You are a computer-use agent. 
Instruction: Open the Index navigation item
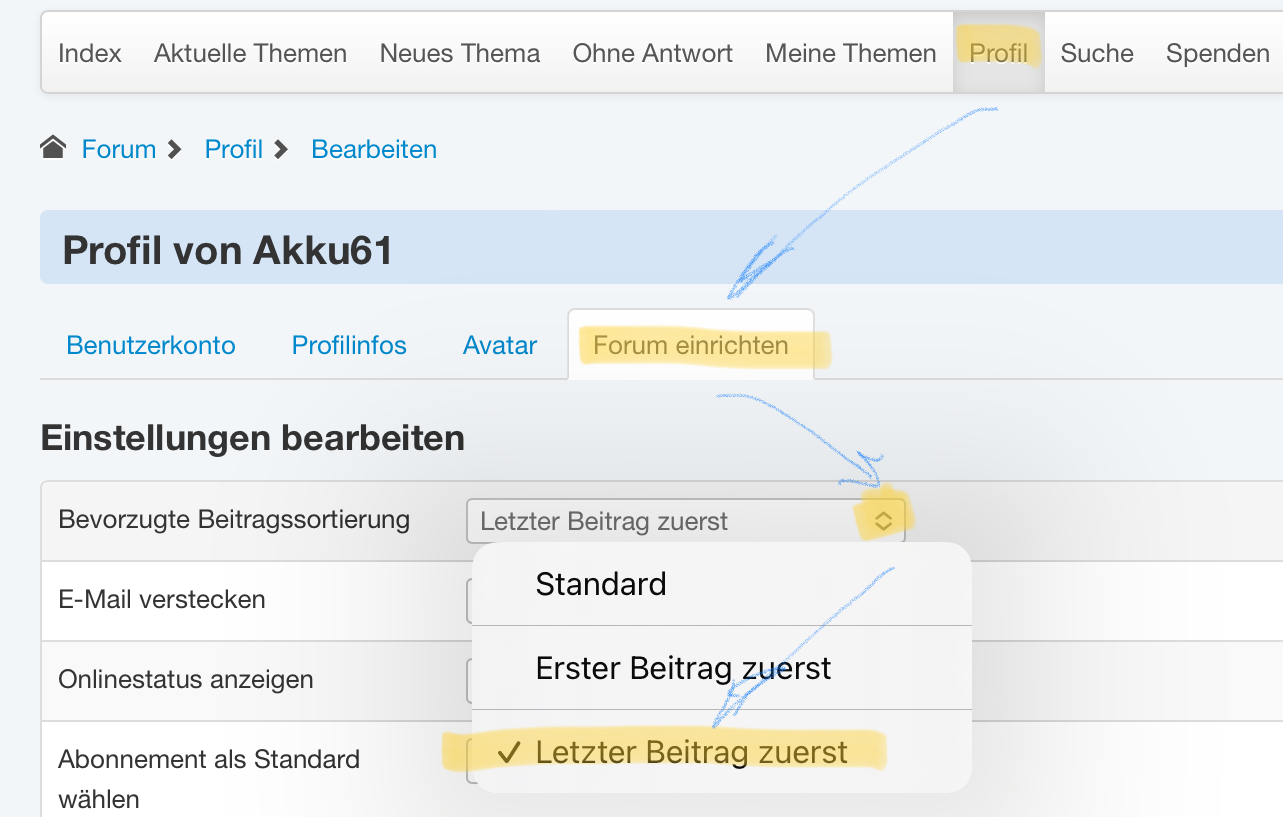[x=90, y=53]
